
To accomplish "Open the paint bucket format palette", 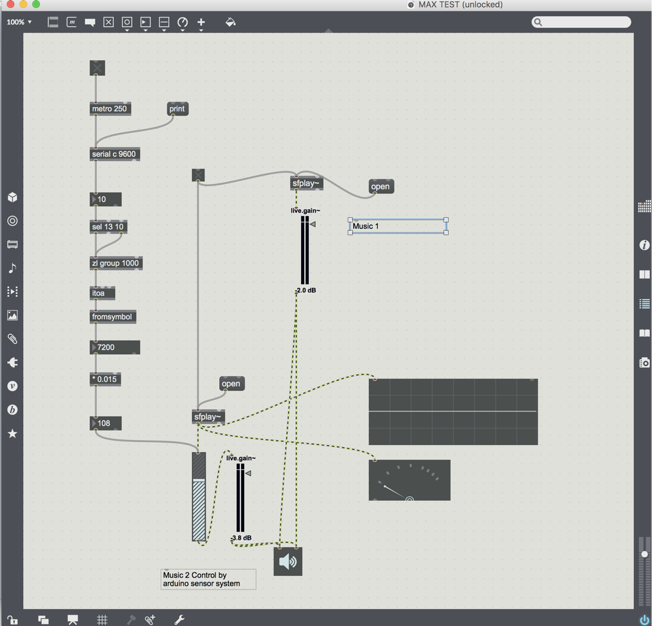I will [230, 22].
